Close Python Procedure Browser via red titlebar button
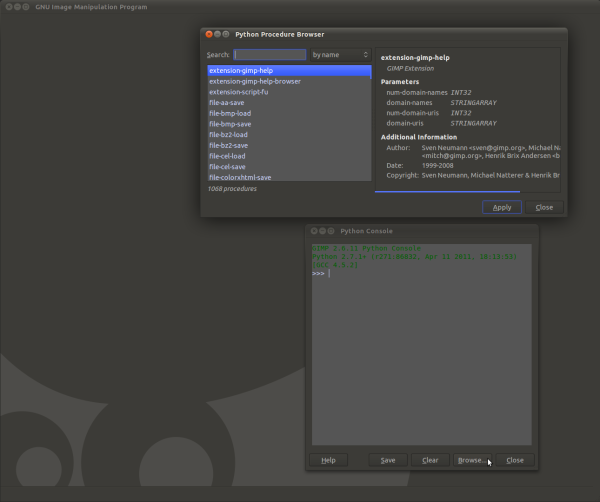 [209, 34]
